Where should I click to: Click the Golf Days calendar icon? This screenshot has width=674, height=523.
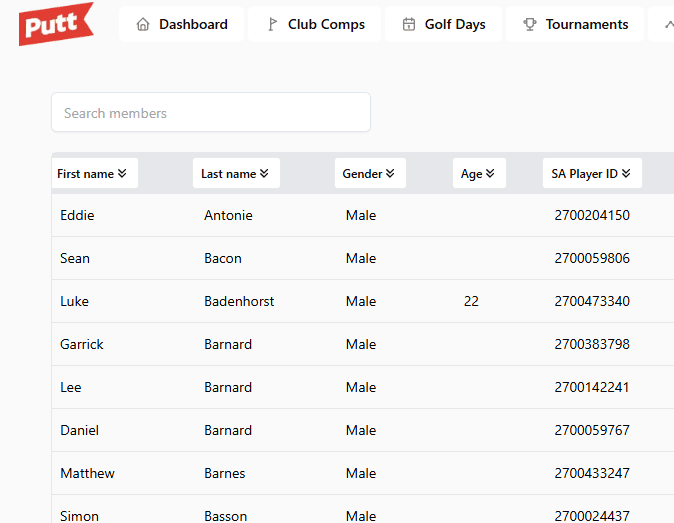pyautogui.click(x=409, y=24)
